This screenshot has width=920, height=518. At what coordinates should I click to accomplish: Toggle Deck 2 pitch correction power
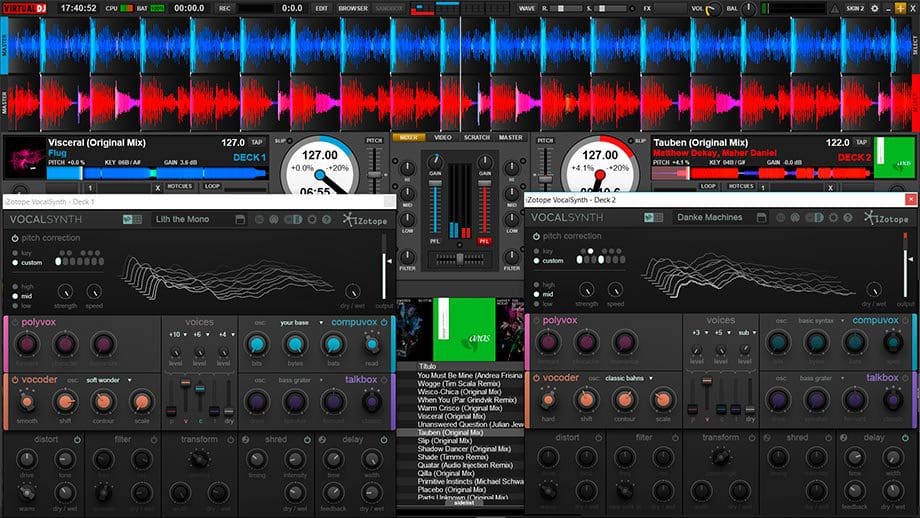click(536, 236)
